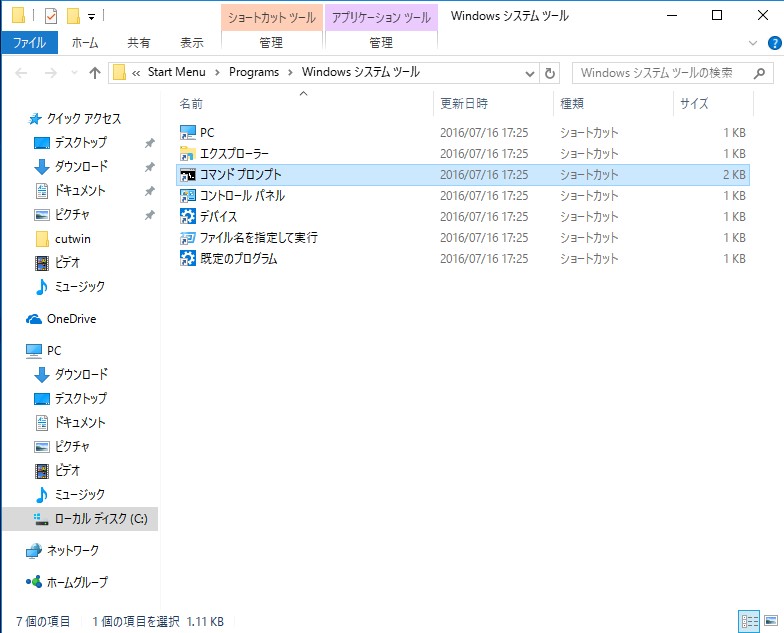Open the Help question mark icon

point(774,43)
